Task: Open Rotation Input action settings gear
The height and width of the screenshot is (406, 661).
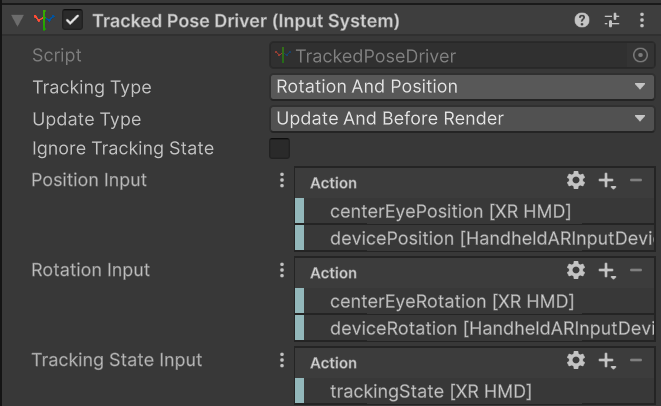Action: point(576,271)
